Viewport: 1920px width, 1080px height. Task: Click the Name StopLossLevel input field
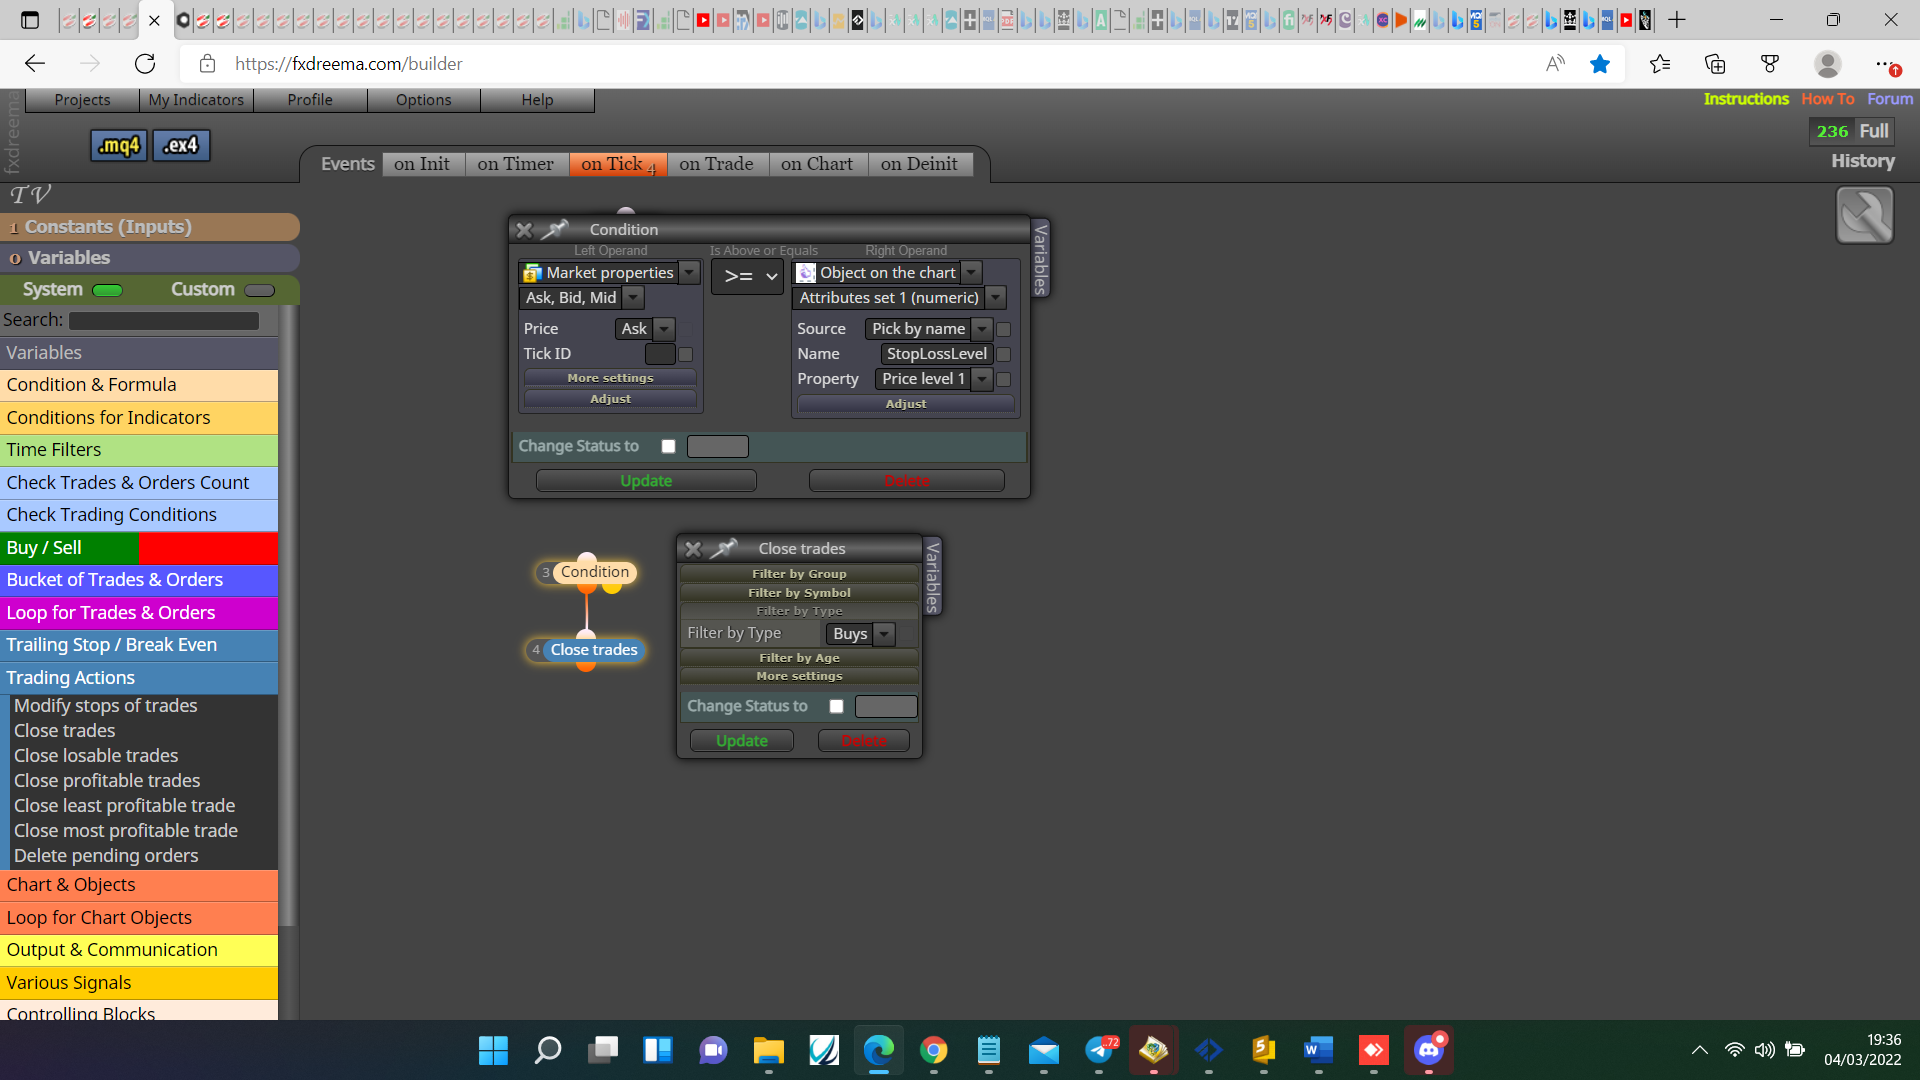point(937,354)
